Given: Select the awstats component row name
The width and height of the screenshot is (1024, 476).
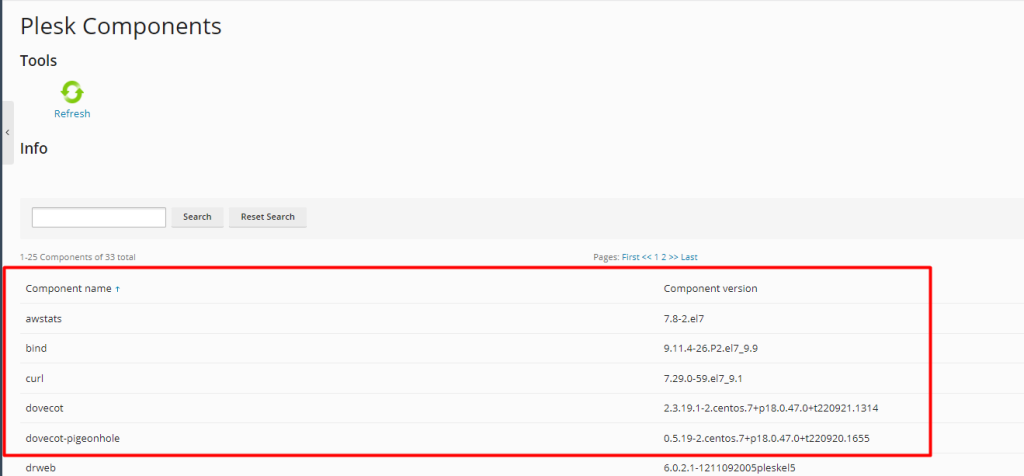Looking at the screenshot, I should tap(44, 319).
